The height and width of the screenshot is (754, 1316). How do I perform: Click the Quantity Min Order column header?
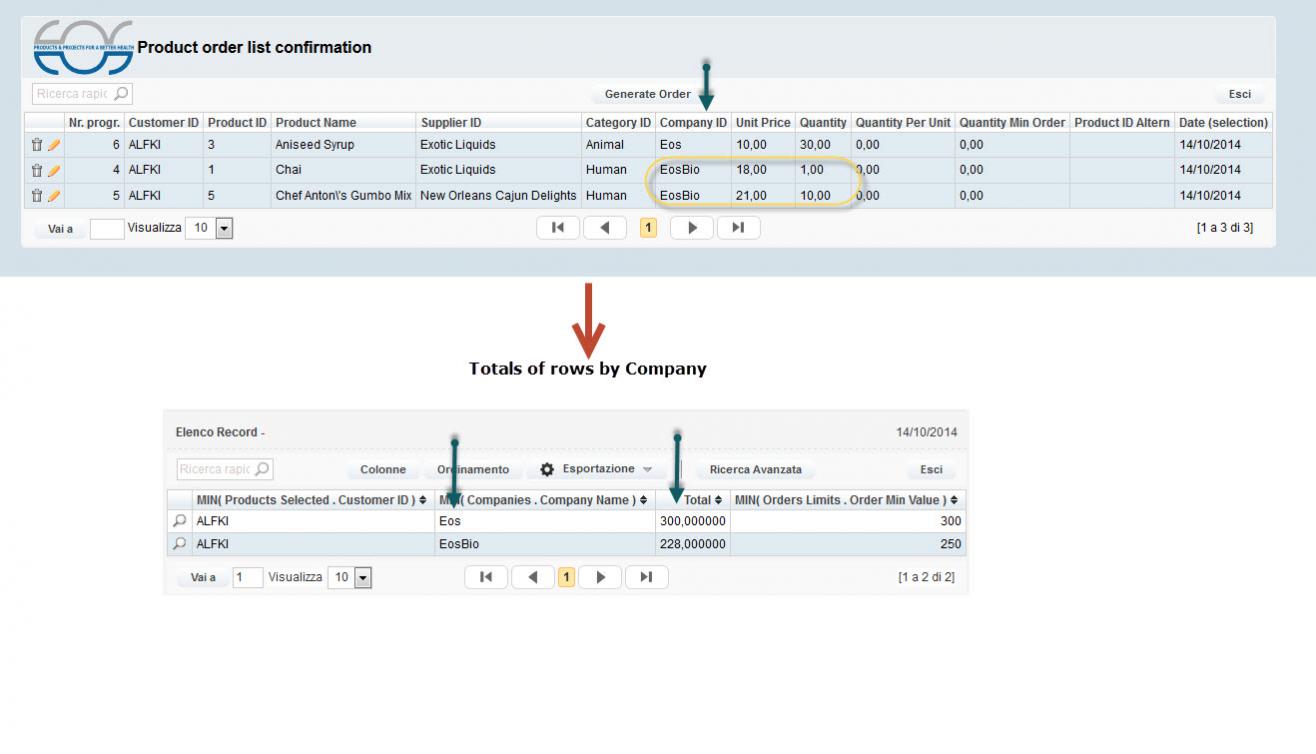[x=1012, y=123]
